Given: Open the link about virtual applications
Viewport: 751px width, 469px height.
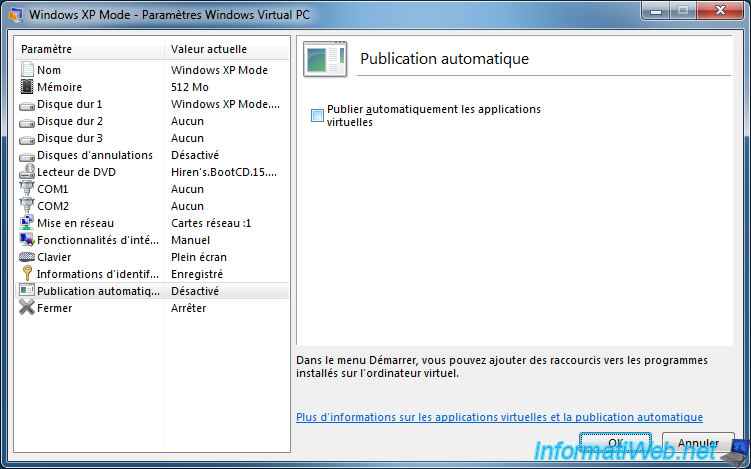Looking at the screenshot, I should point(499,417).
